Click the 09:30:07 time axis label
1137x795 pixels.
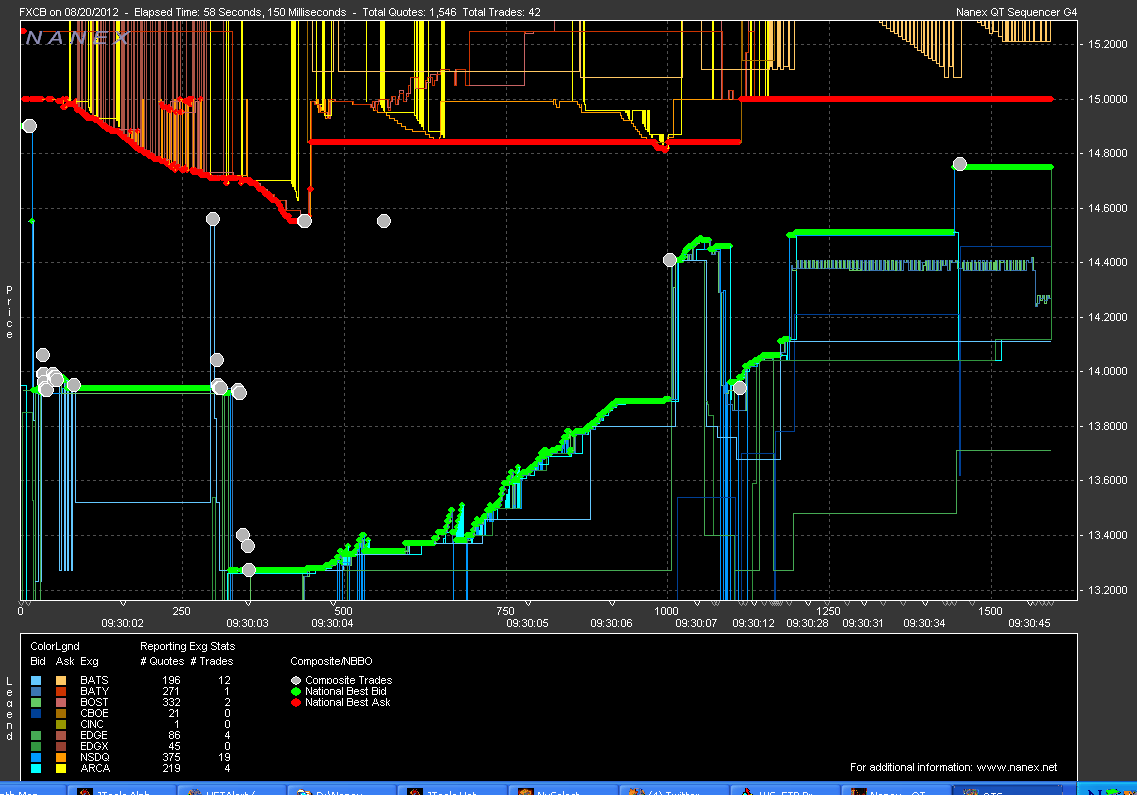pyautogui.click(x=696, y=623)
